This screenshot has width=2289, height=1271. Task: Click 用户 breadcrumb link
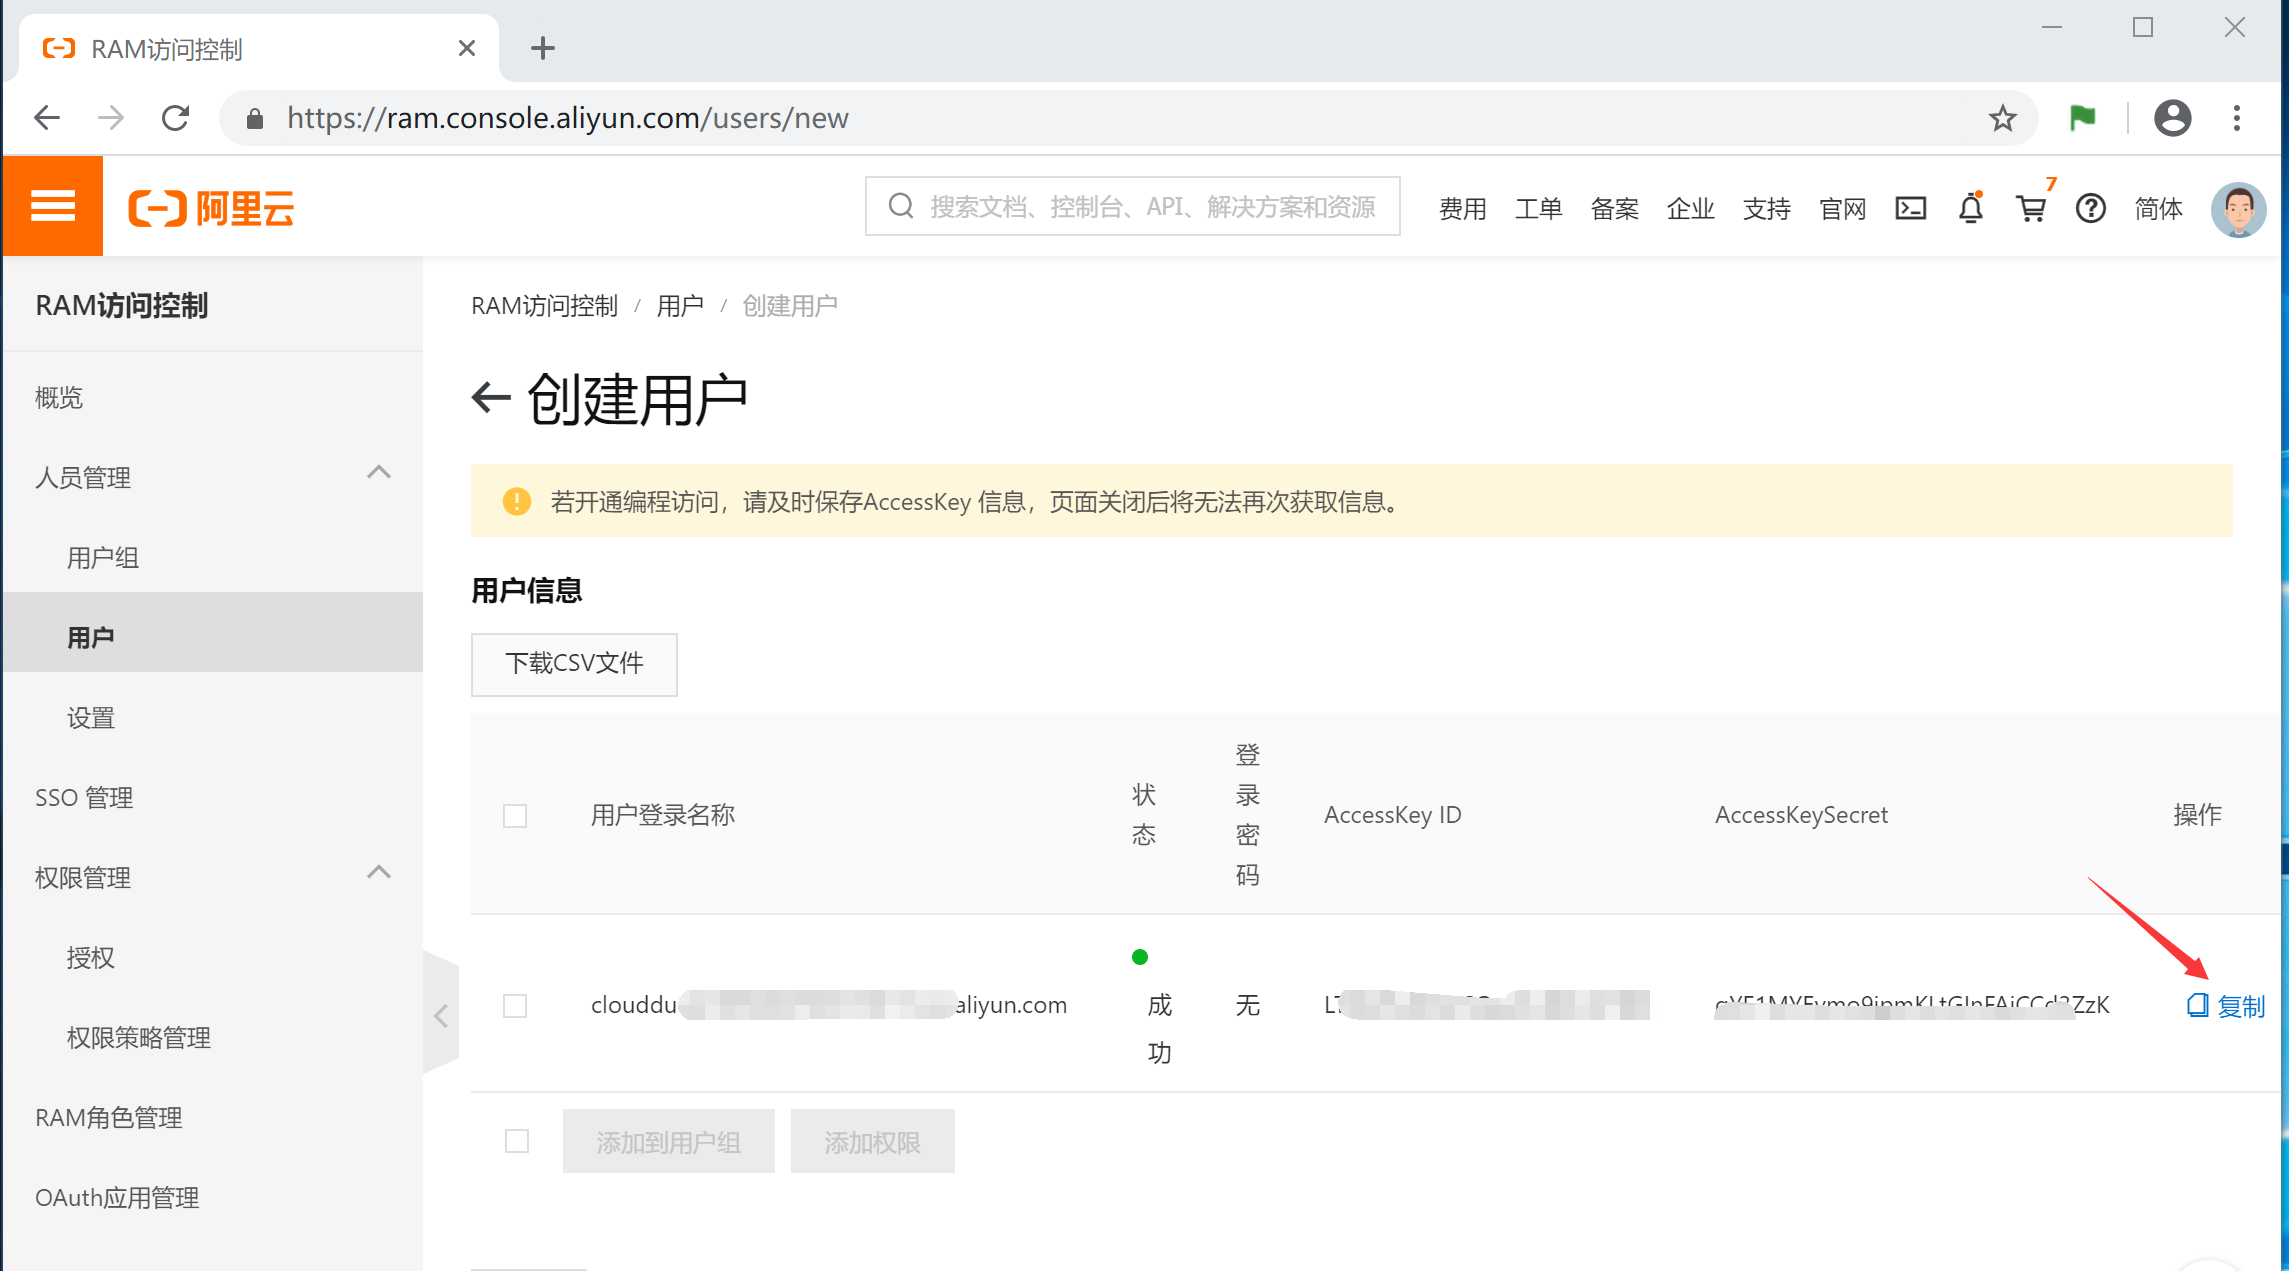click(x=680, y=306)
